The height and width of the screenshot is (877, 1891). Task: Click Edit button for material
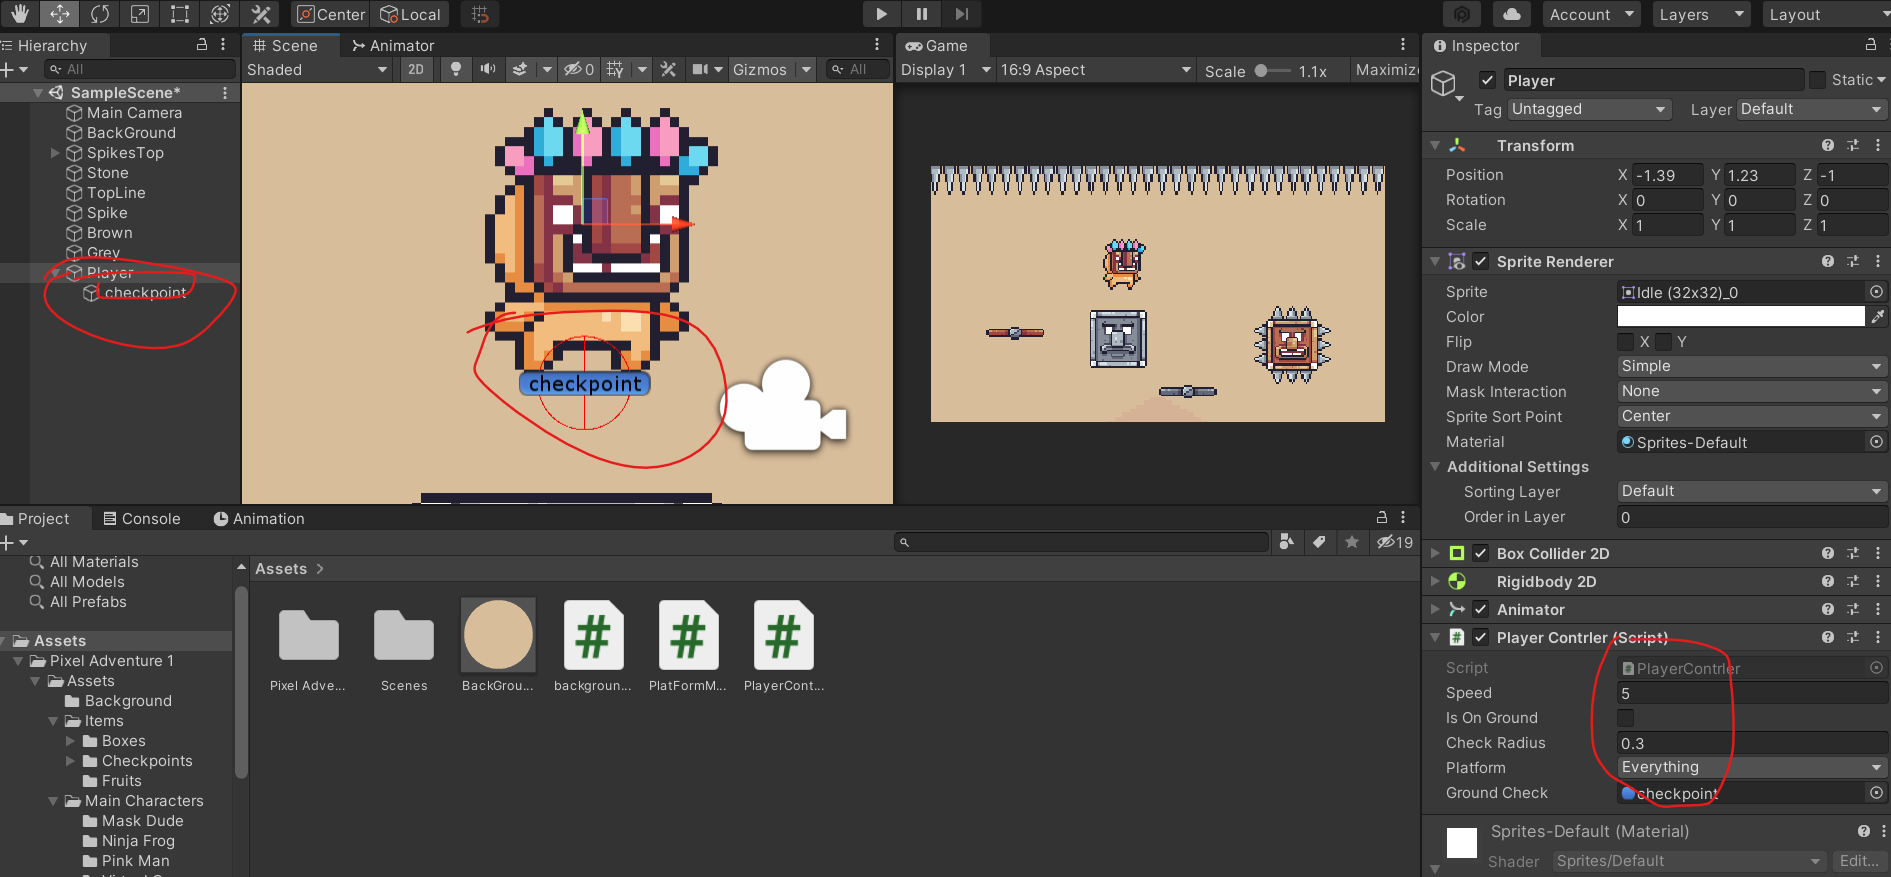tap(1858, 861)
